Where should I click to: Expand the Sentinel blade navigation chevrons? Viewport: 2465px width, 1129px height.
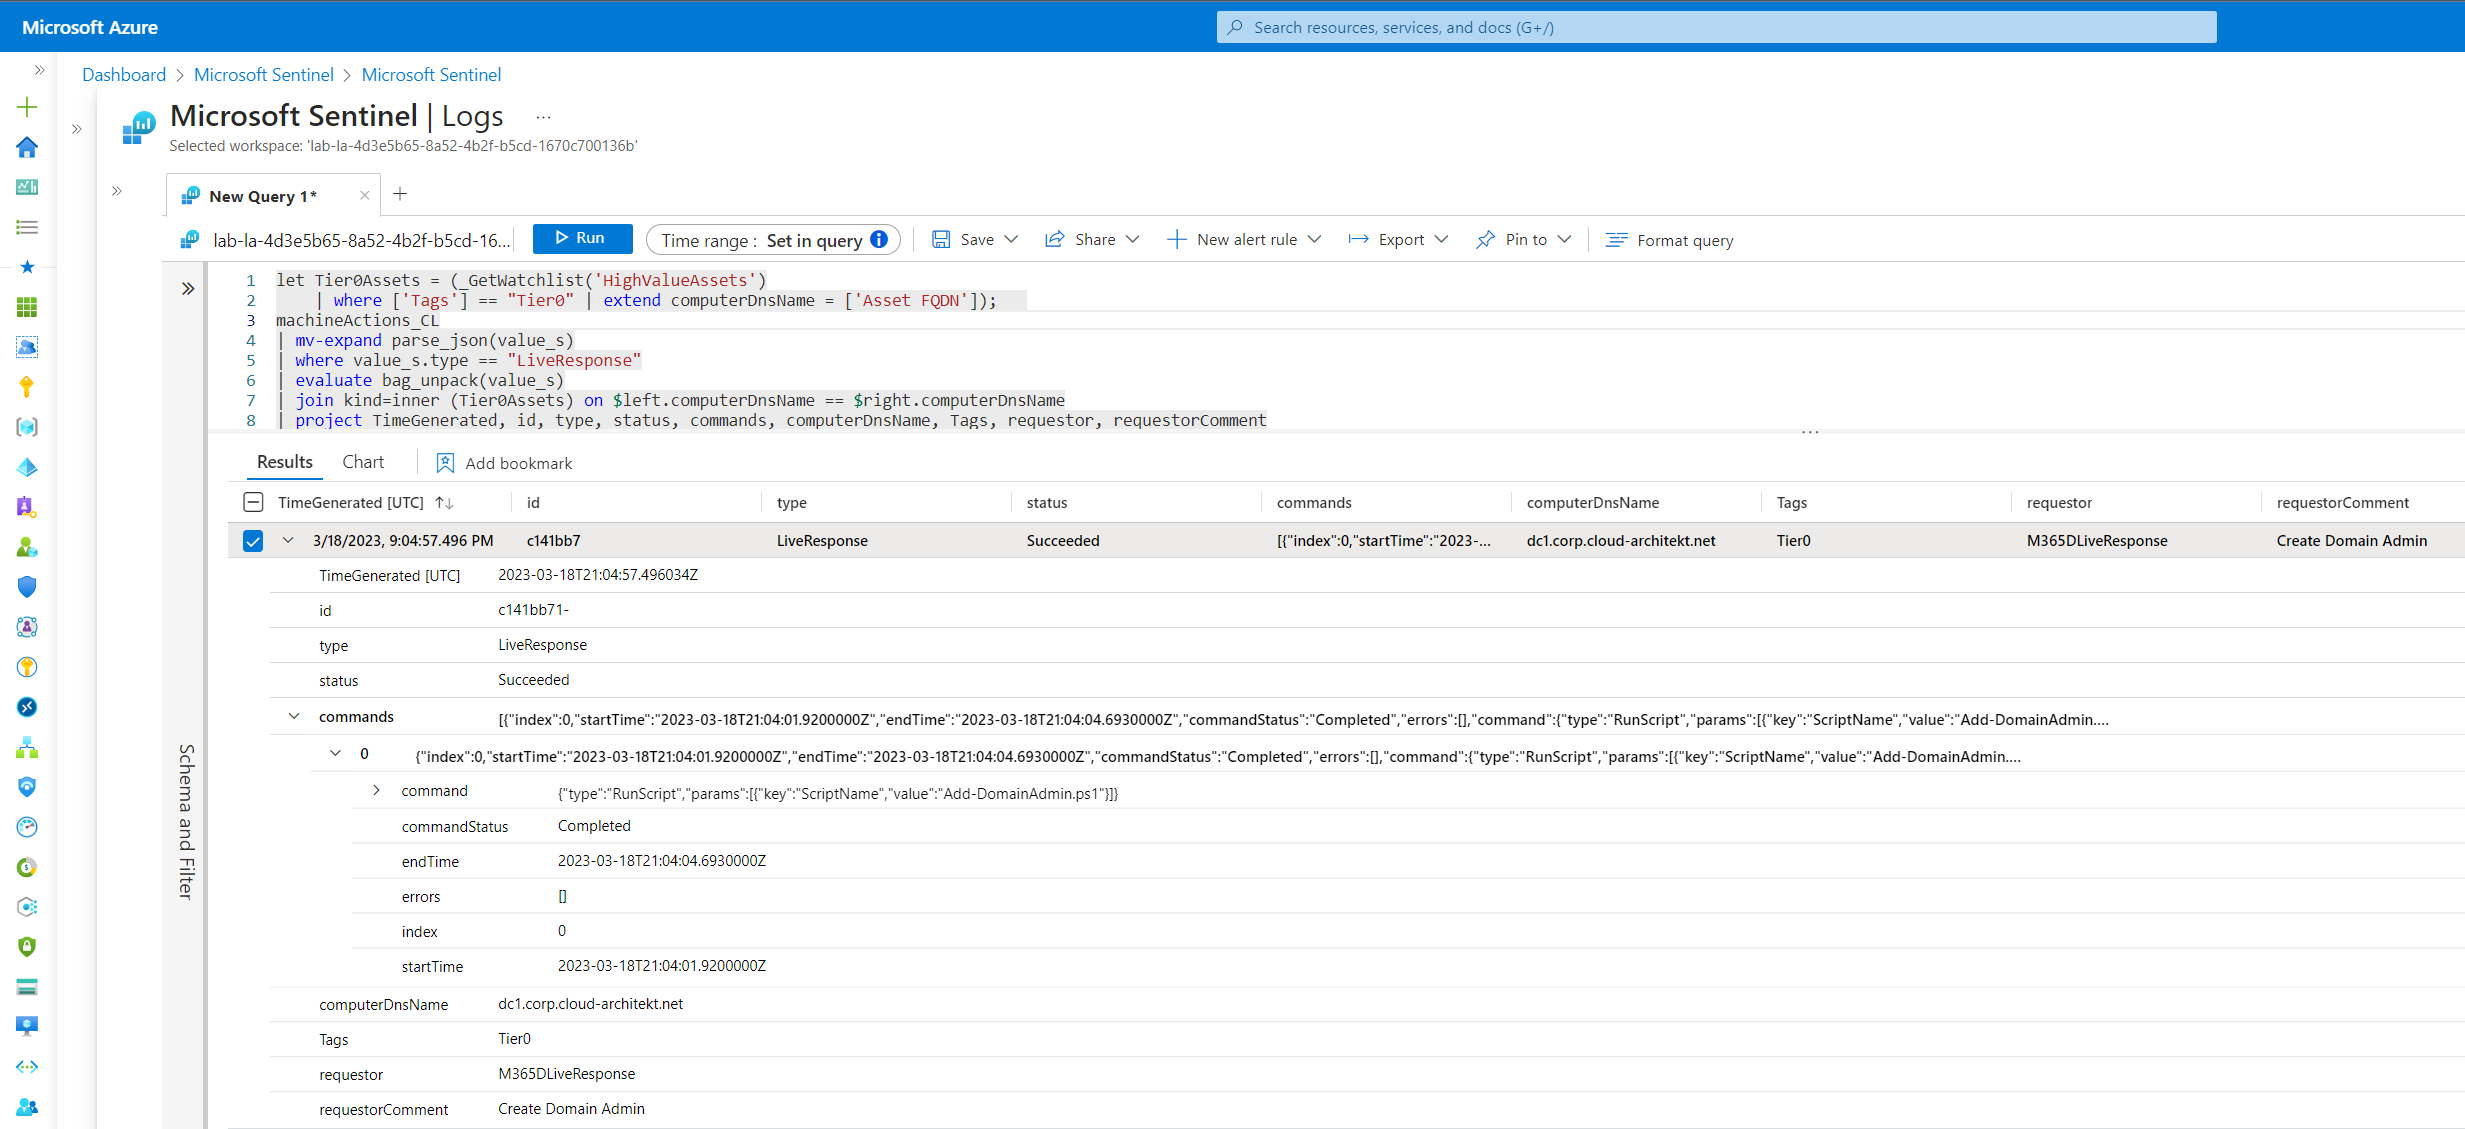[x=77, y=129]
